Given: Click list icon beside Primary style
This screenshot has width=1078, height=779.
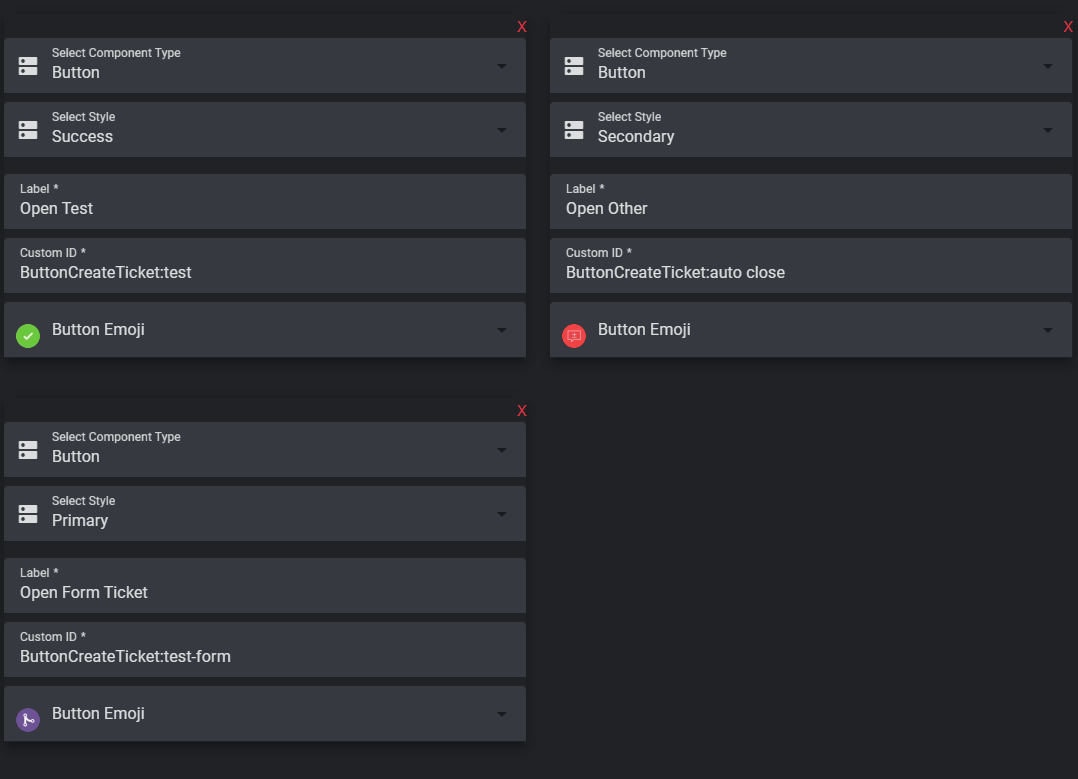Looking at the screenshot, I should tap(28, 514).
